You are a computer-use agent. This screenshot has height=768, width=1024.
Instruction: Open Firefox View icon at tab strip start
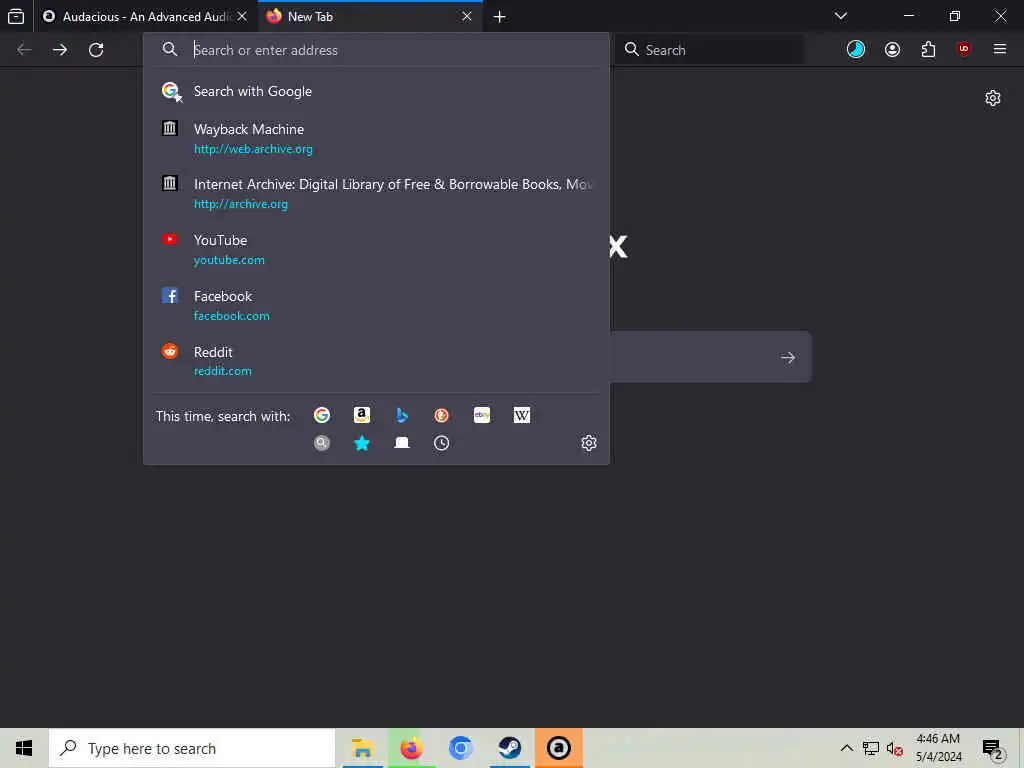point(16,16)
